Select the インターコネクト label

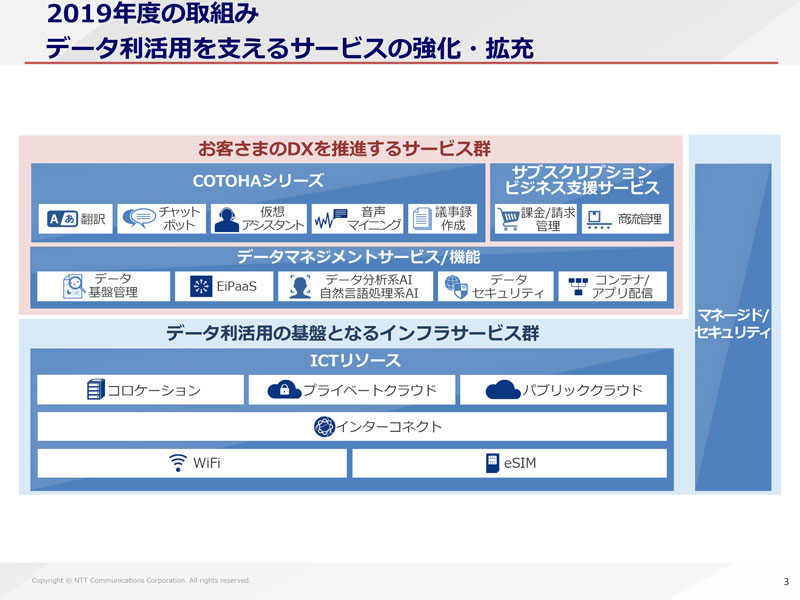coord(389,427)
